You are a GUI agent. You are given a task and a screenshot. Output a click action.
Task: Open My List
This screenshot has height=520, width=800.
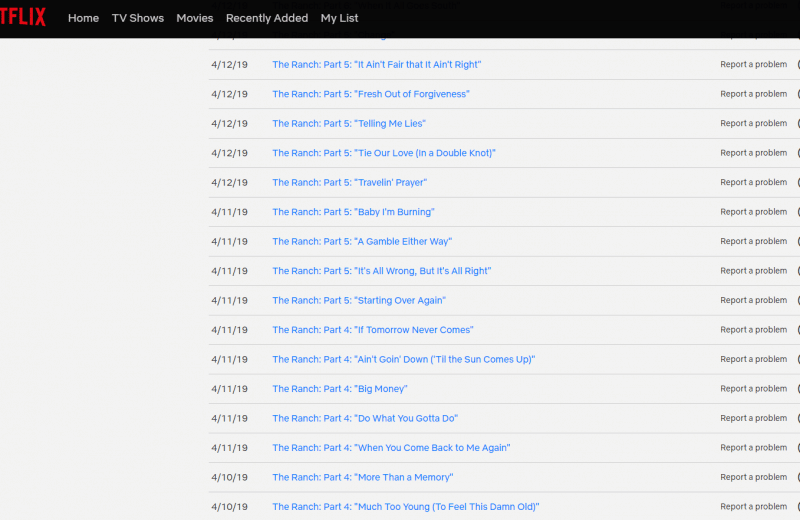[x=339, y=18]
